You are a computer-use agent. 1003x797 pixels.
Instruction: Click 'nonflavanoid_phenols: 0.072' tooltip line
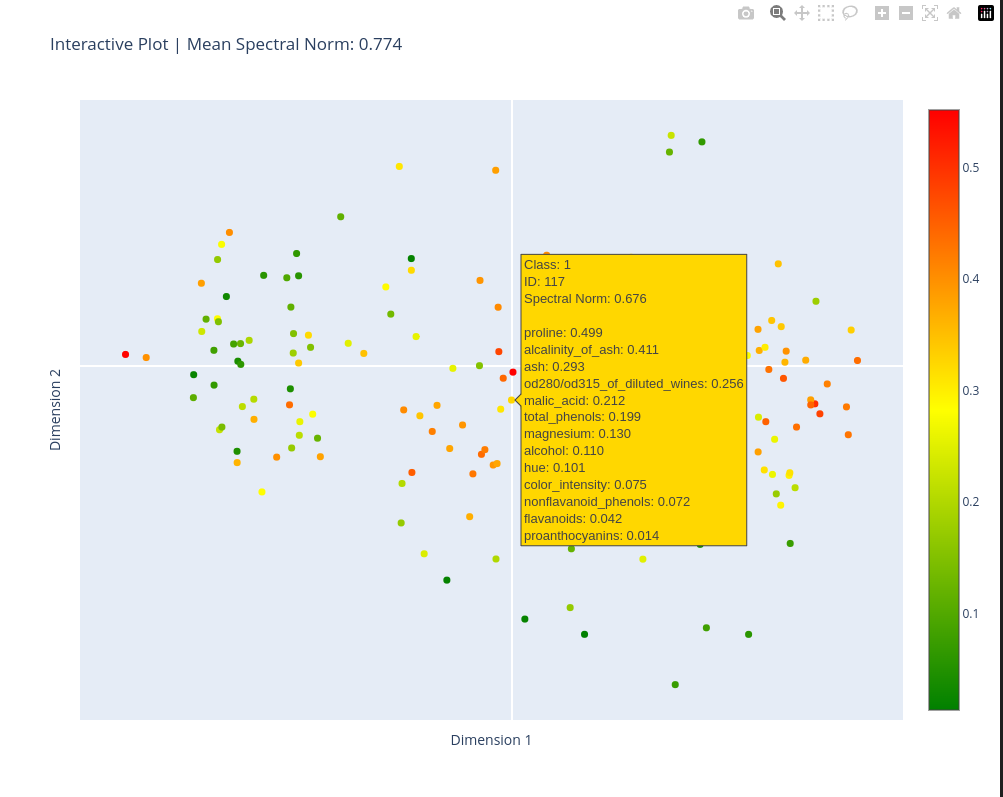point(606,502)
